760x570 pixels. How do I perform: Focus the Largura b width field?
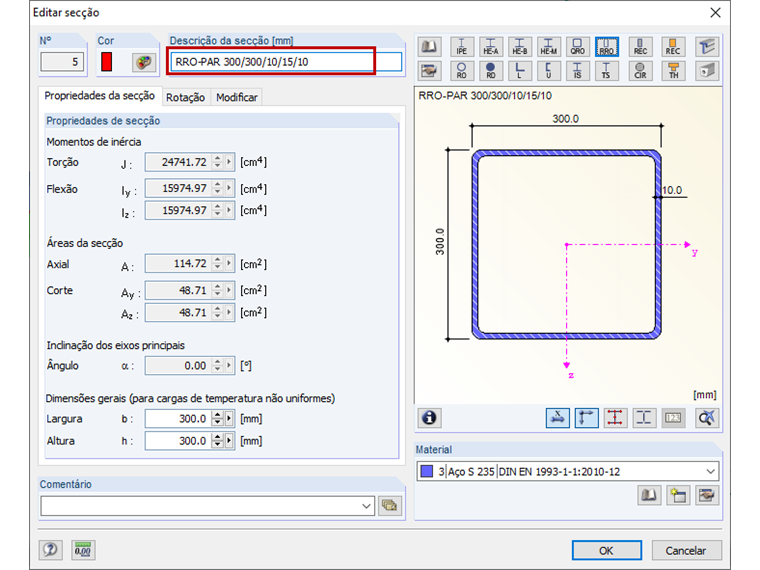click(x=178, y=419)
